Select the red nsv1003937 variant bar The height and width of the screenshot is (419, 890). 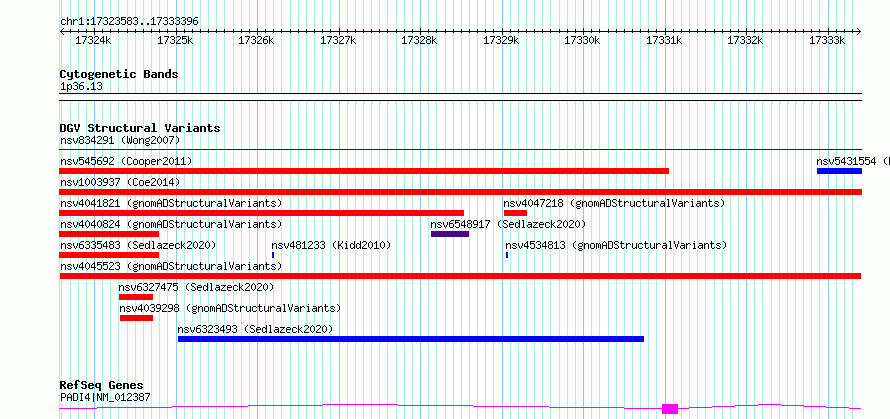[461, 192]
